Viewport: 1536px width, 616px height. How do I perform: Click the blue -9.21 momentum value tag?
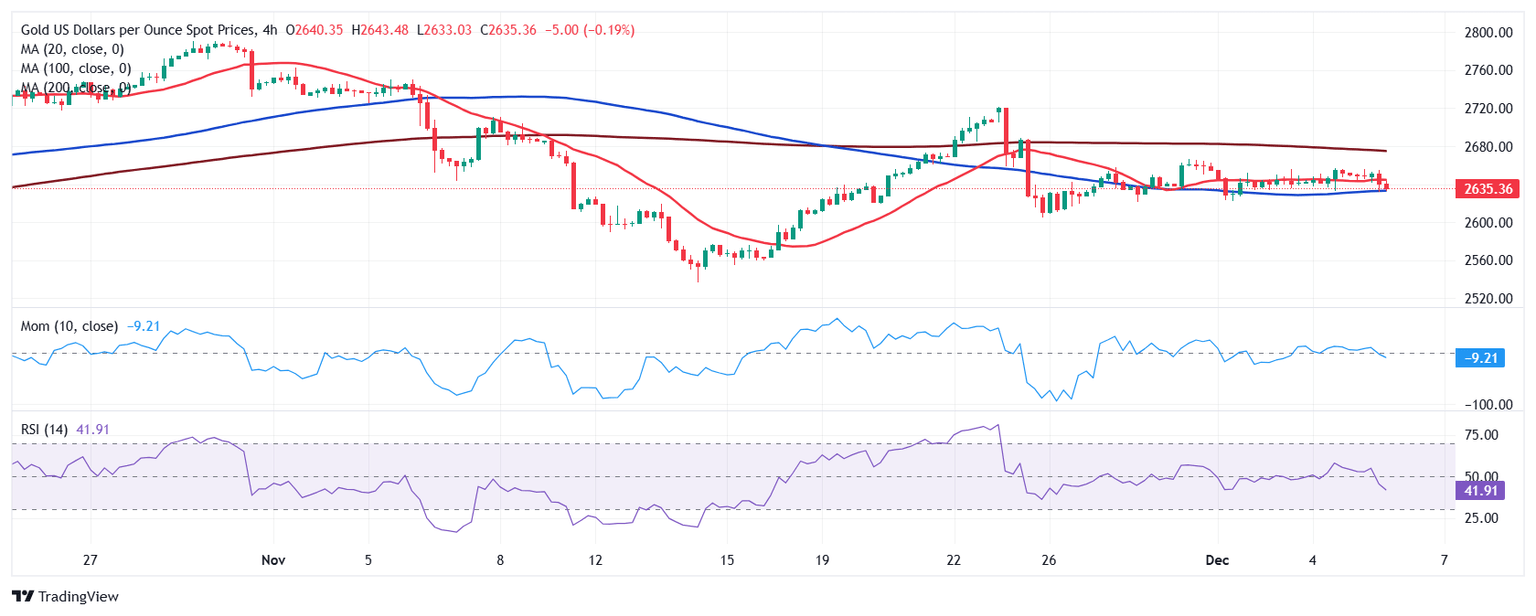[x=1482, y=358]
